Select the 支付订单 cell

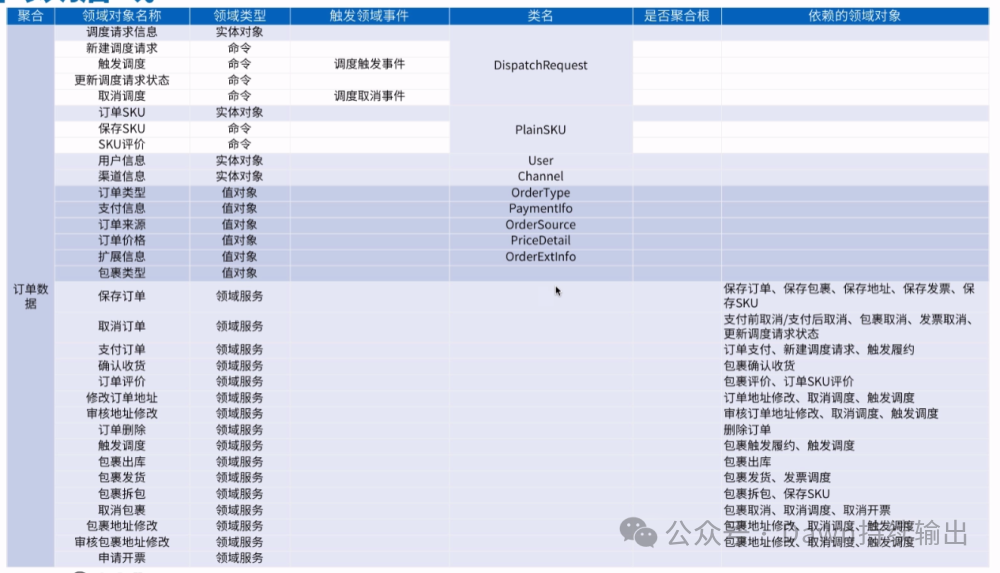(122, 350)
